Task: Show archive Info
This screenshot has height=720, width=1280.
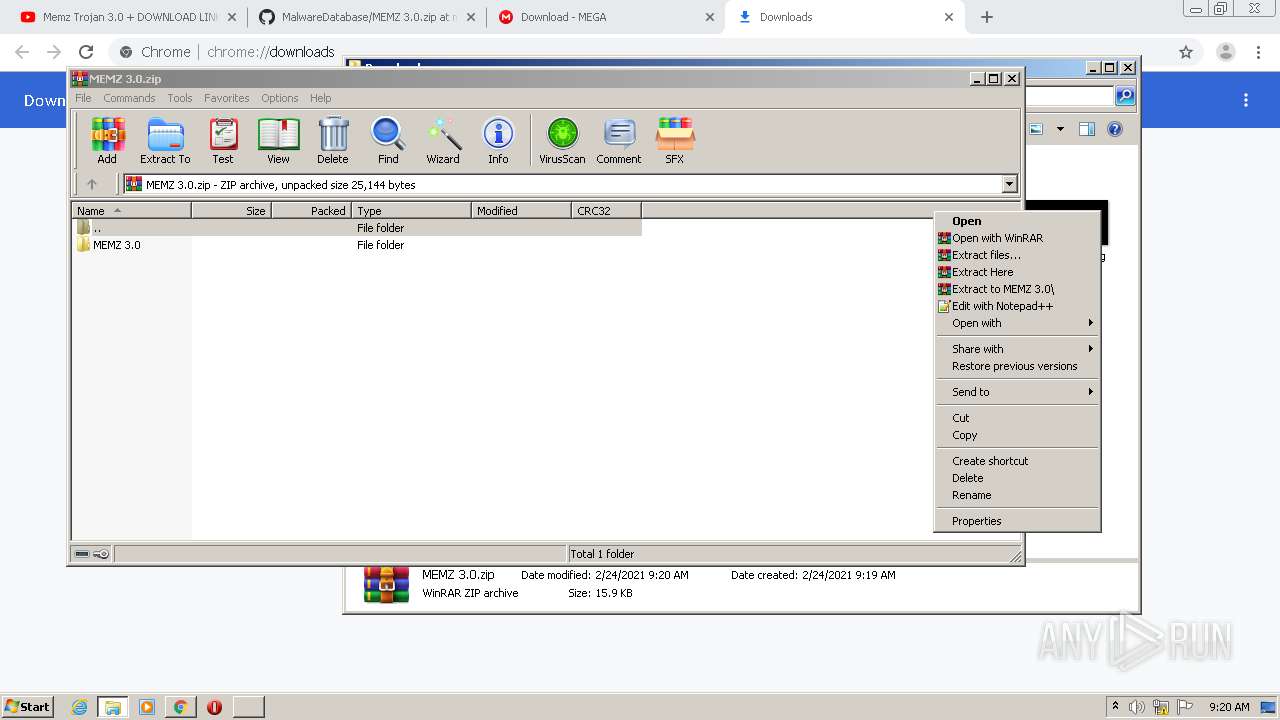Action: tap(498, 141)
